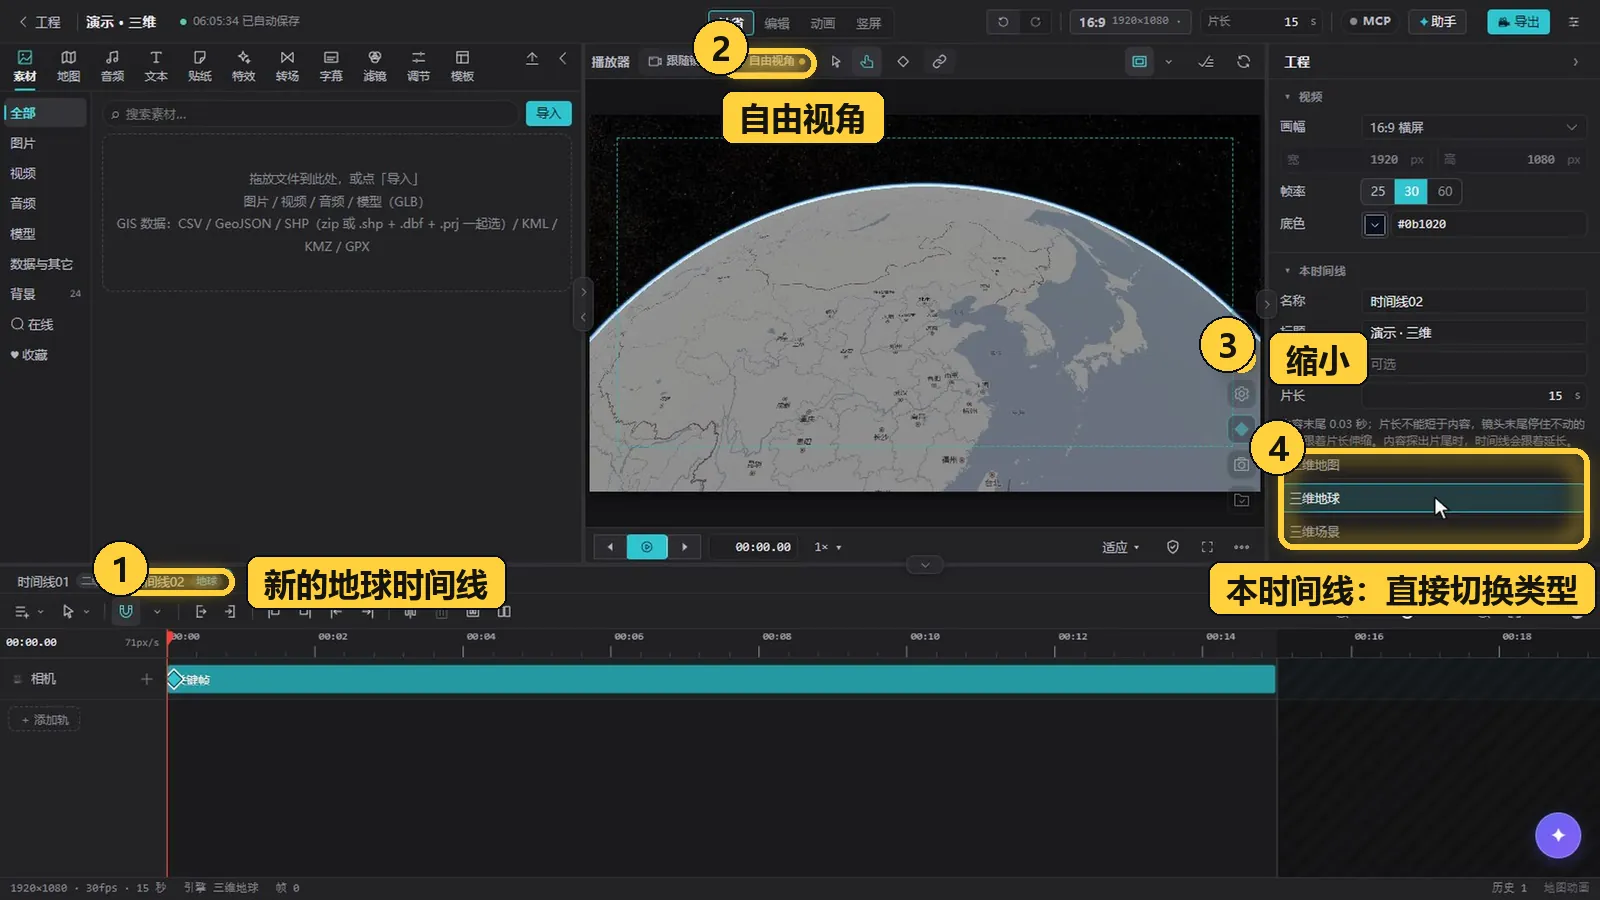Click the 导出 export button
The image size is (1600, 900).
1518,21
